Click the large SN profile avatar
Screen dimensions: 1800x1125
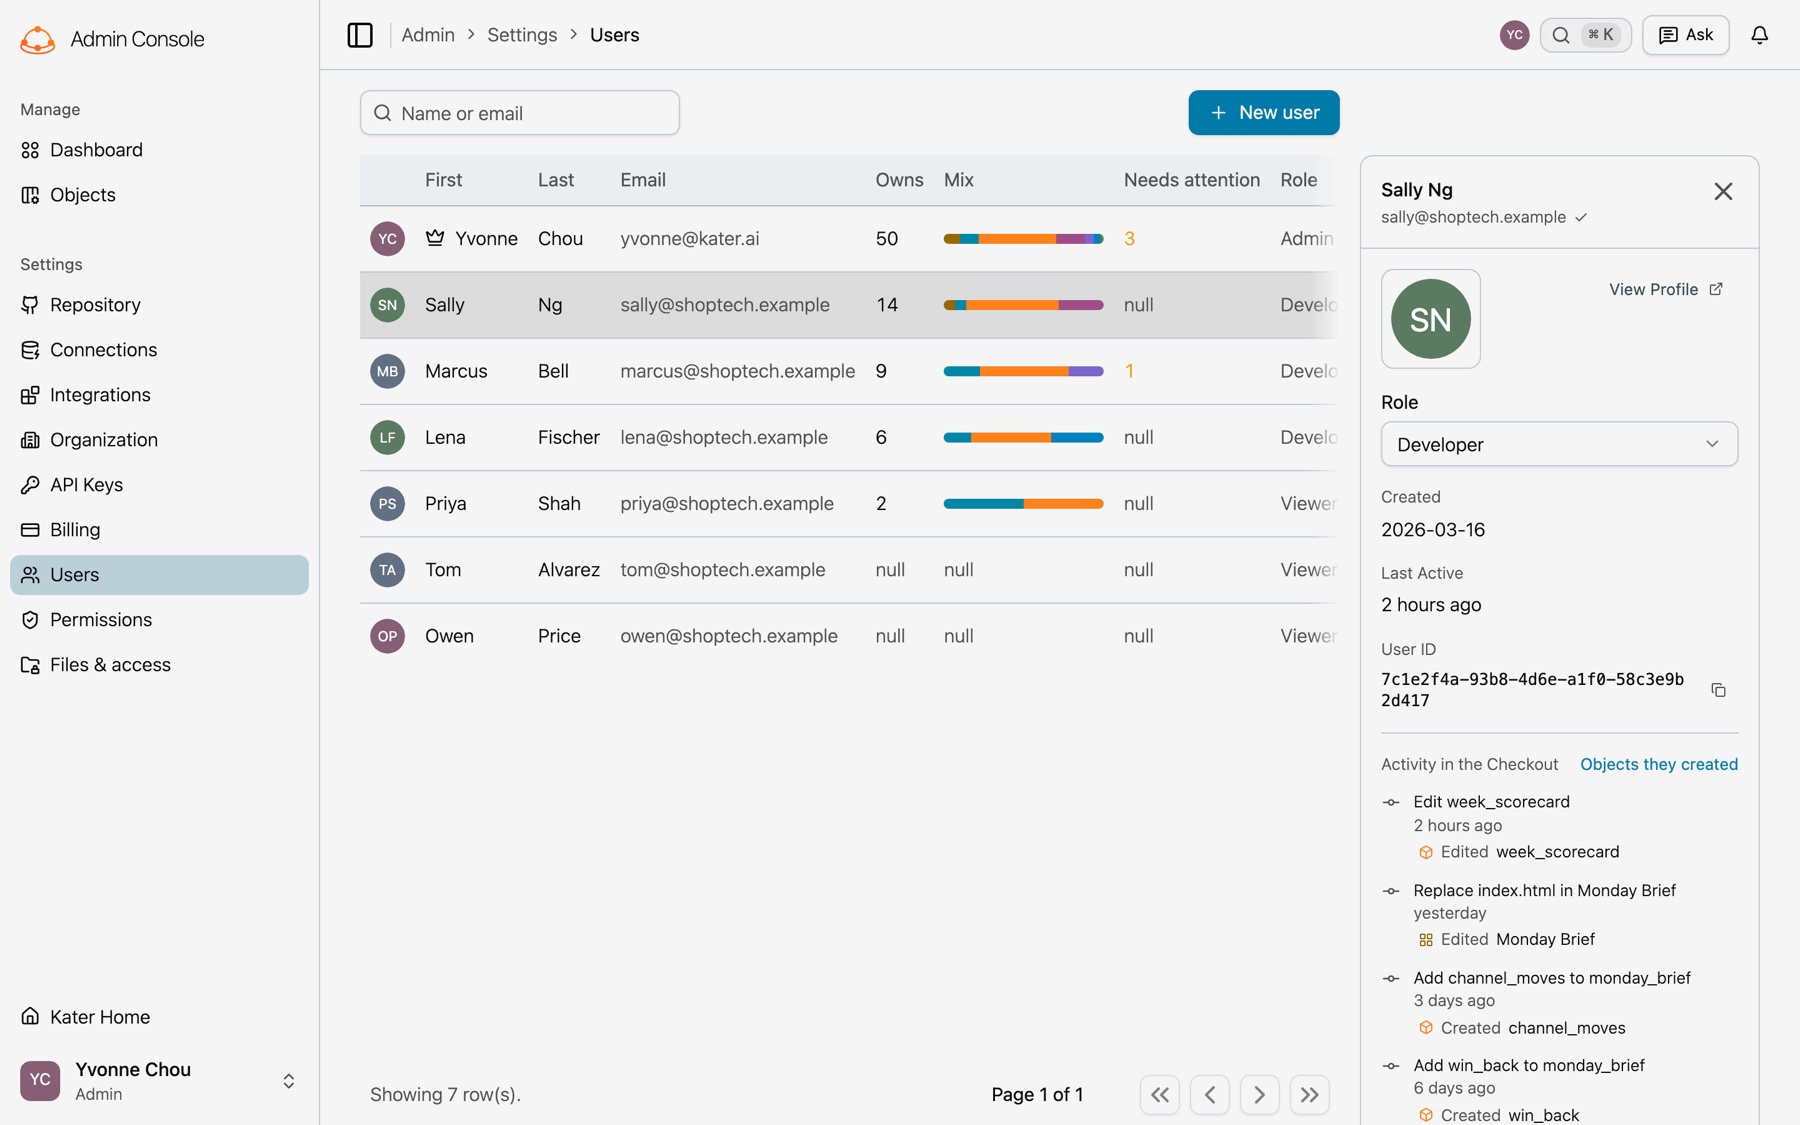[x=1430, y=319]
